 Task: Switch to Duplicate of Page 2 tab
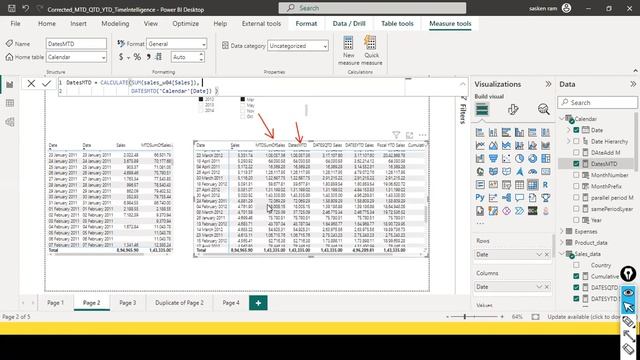pyautogui.click(x=179, y=303)
